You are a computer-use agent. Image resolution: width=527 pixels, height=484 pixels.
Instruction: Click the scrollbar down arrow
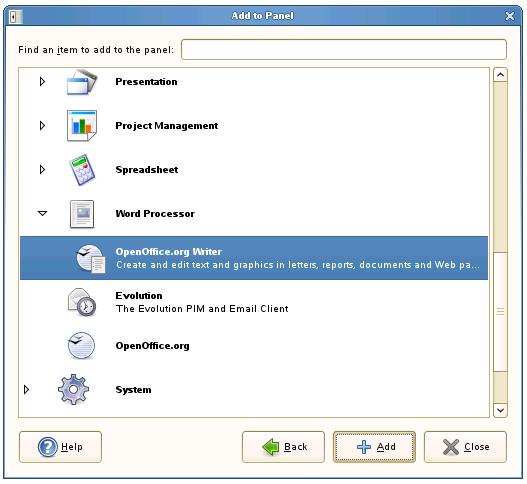(x=500, y=410)
